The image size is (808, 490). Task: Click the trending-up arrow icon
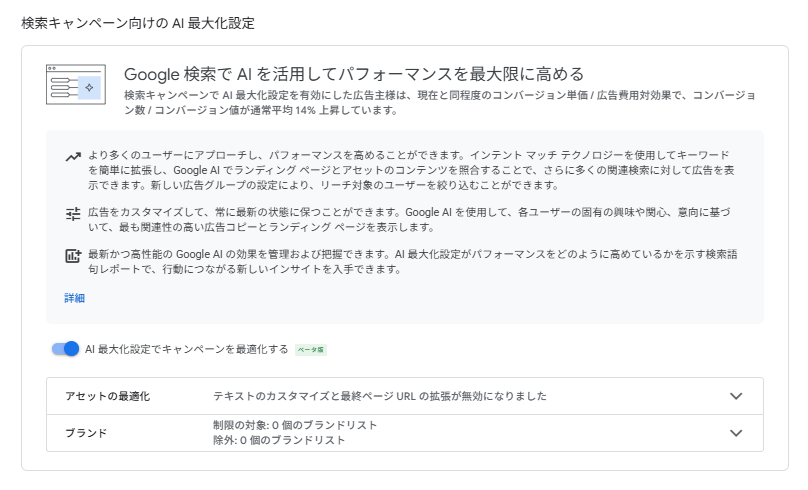pyautogui.click(x=73, y=157)
